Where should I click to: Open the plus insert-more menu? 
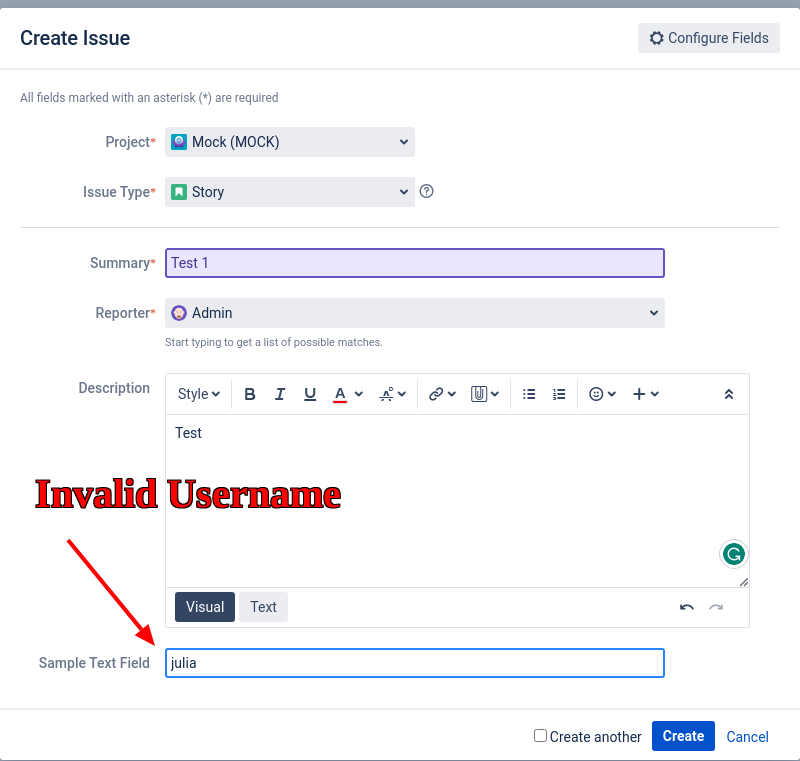[x=645, y=394]
